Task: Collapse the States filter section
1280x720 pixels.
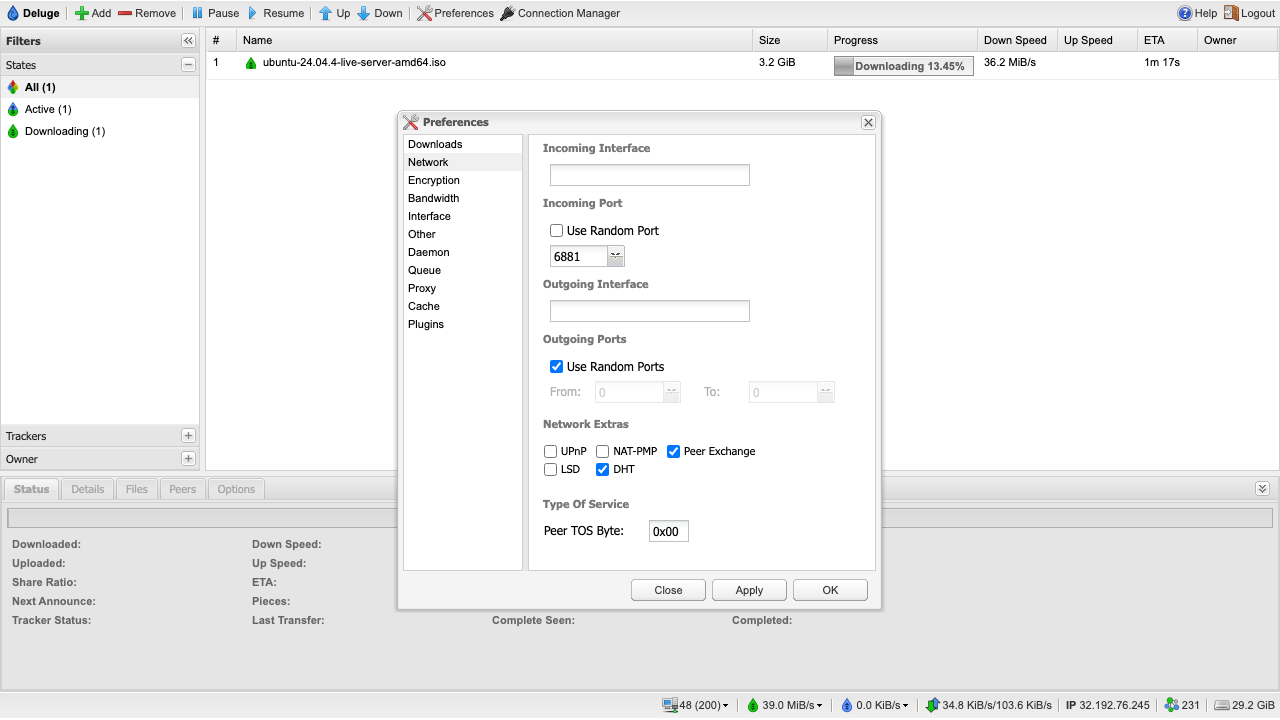Action: click(188, 64)
